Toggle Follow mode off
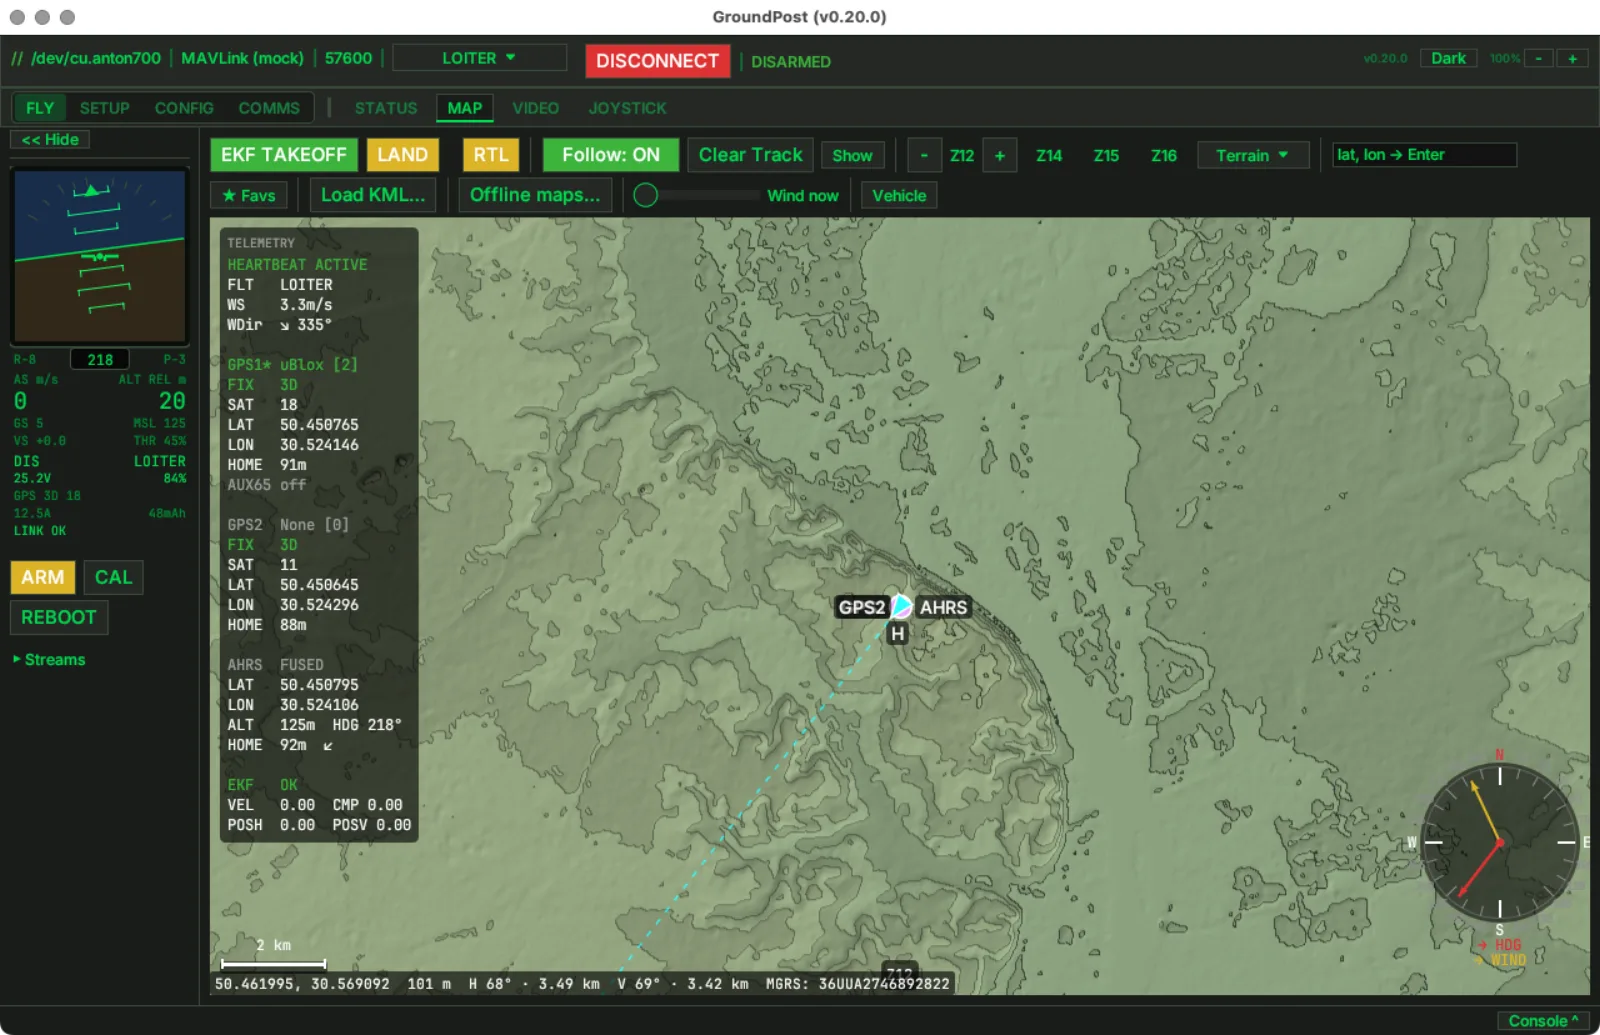Viewport: 1600px width, 1035px height. click(x=611, y=155)
